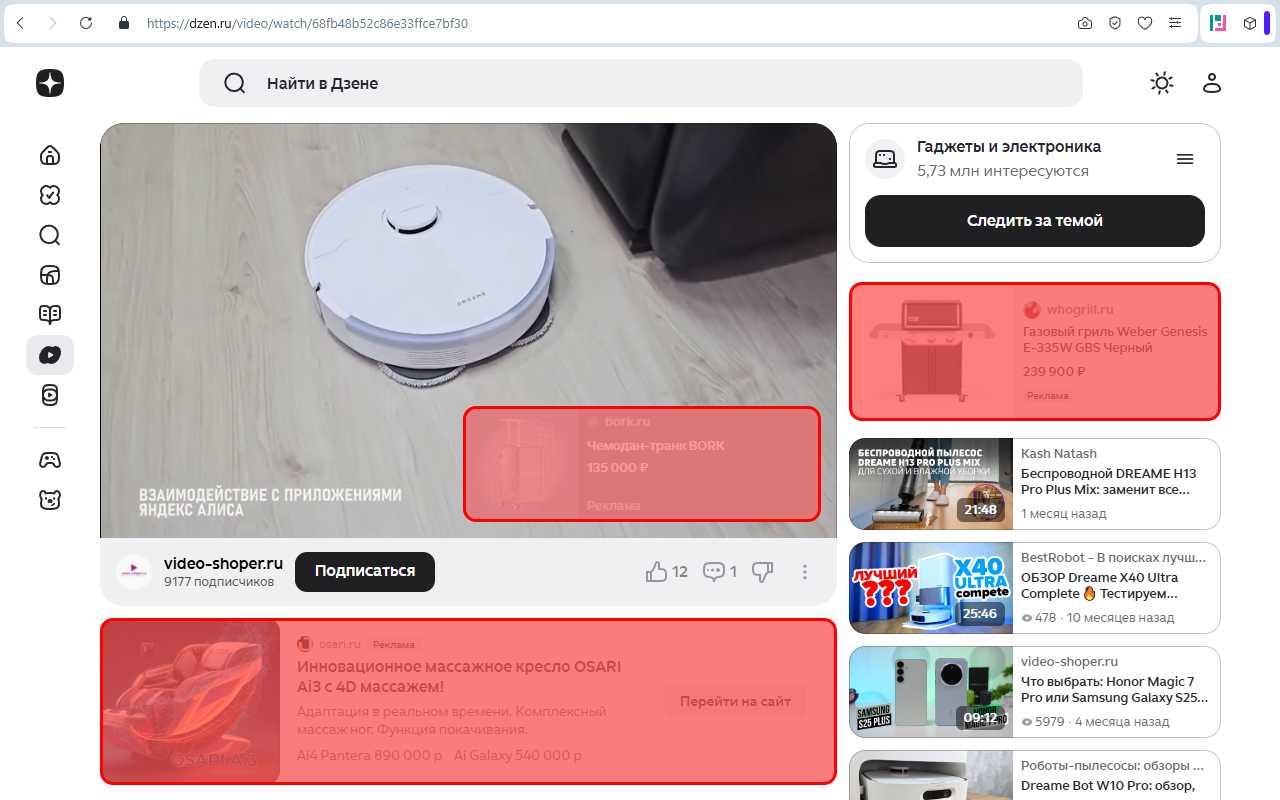This screenshot has width=1280, height=800.
Task: Open the games controller sidebar icon
Action: (50, 460)
